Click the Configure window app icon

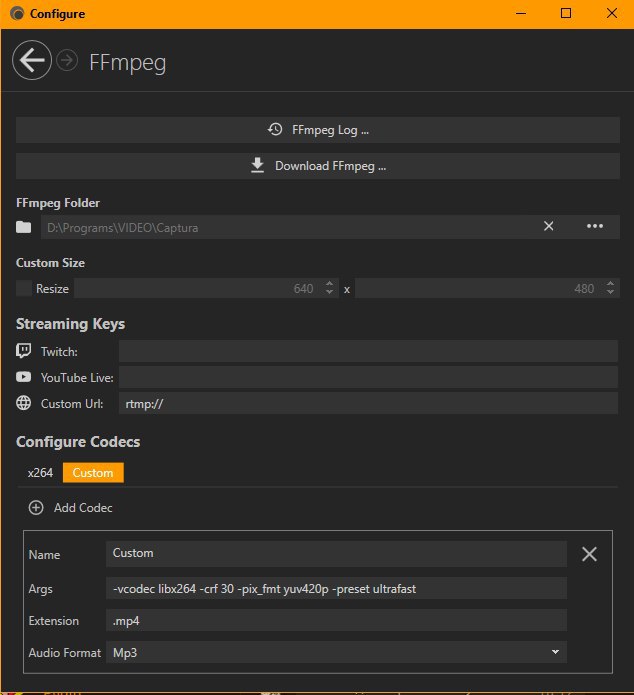click(x=17, y=14)
